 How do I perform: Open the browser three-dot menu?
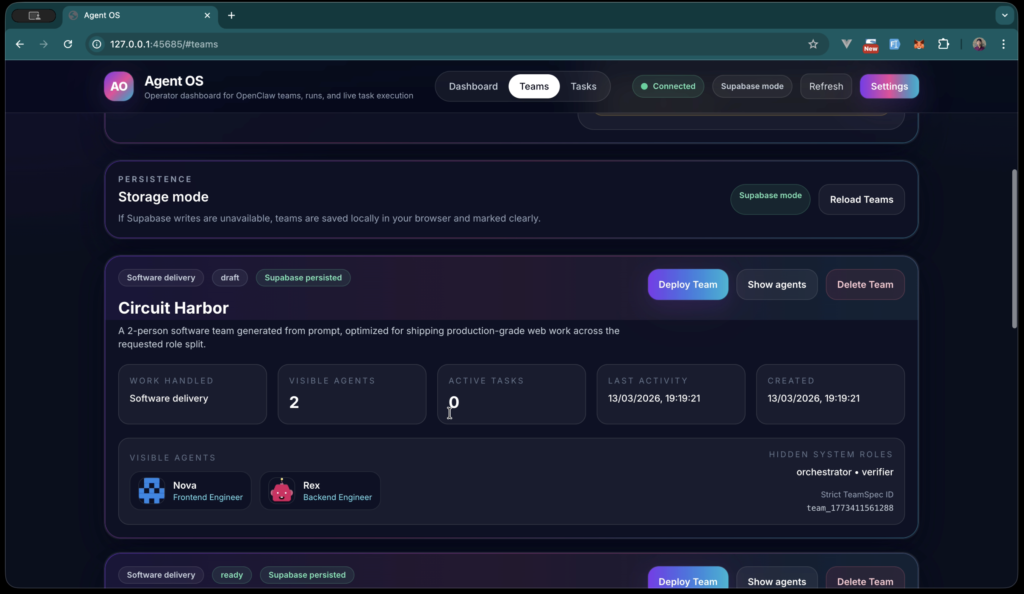(1003, 44)
